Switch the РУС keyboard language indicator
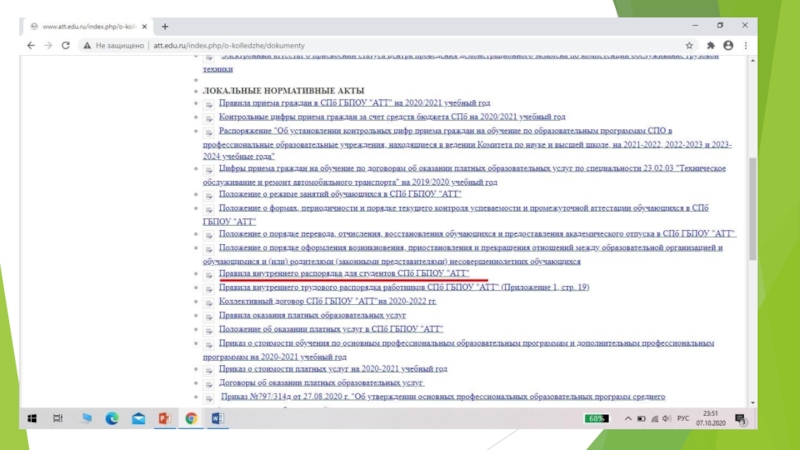This screenshot has height=450, width=800. 682,418
